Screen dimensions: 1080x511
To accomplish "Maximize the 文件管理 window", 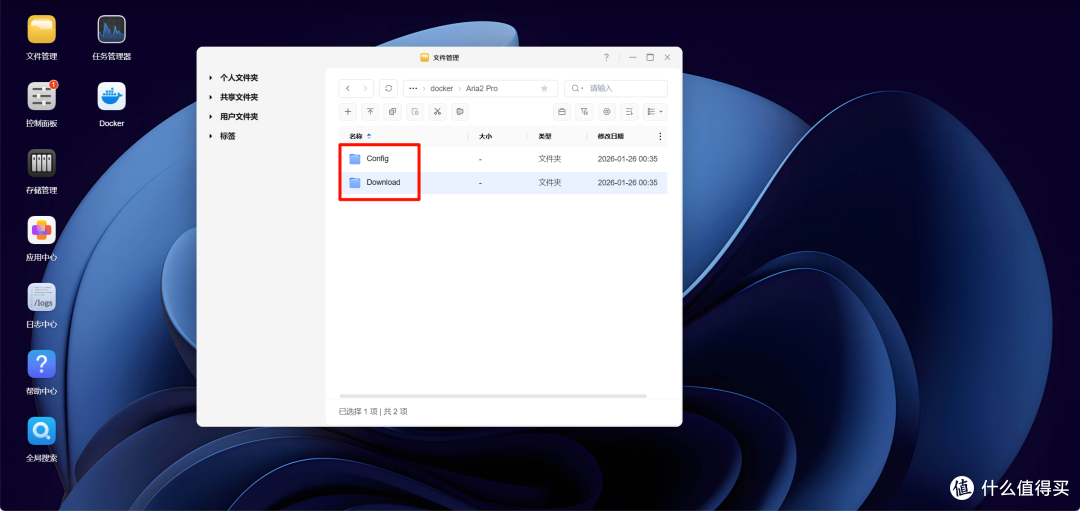I will (650, 57).
